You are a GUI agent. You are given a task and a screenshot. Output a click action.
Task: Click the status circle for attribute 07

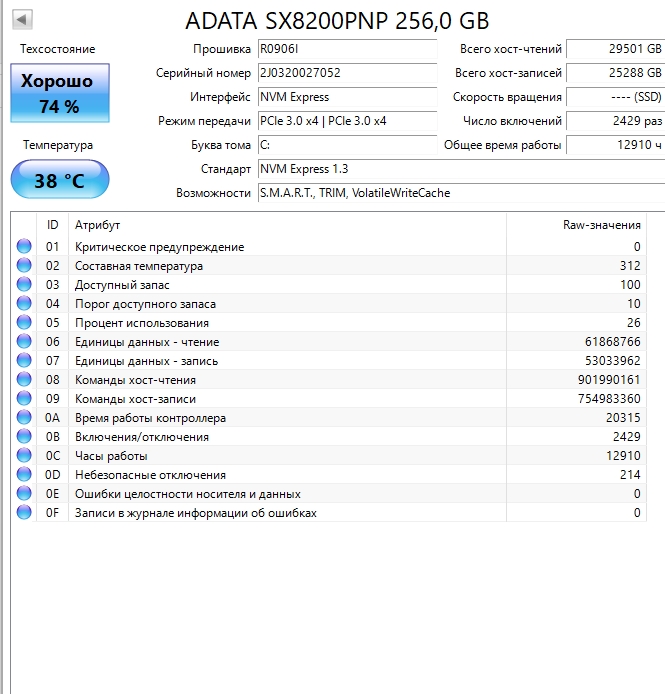24,360
